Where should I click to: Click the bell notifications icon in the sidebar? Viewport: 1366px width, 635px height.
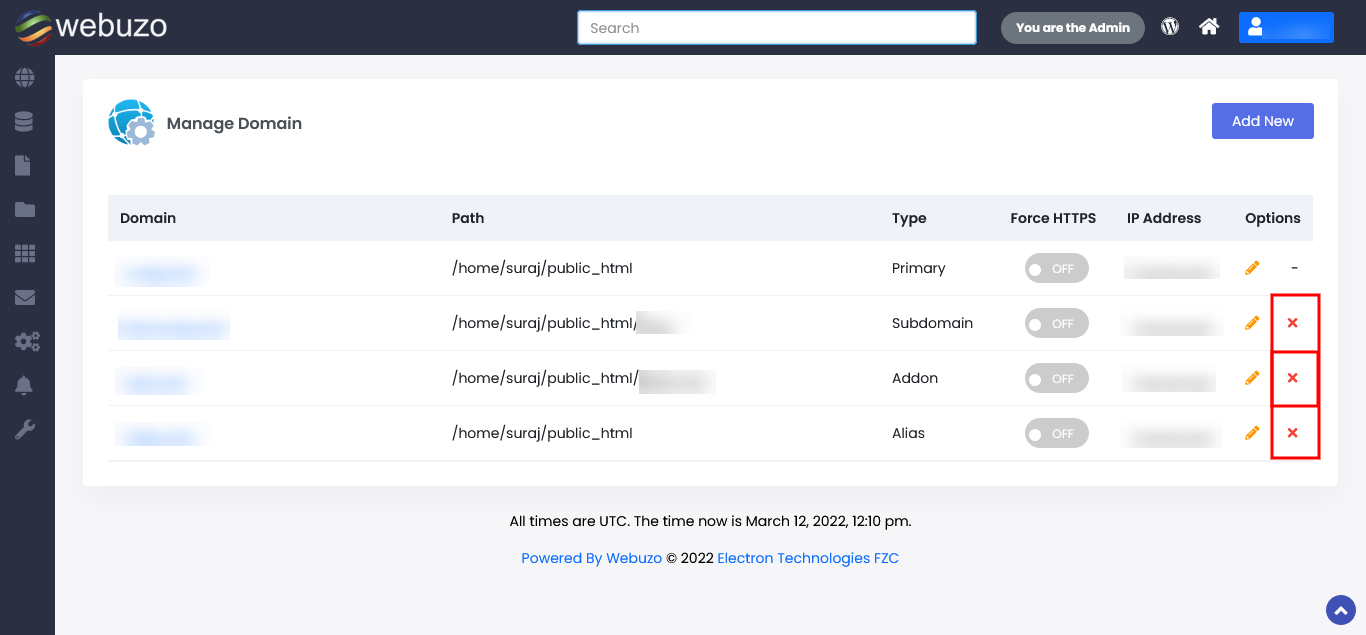pyautogui.click(x=24, y=386)
